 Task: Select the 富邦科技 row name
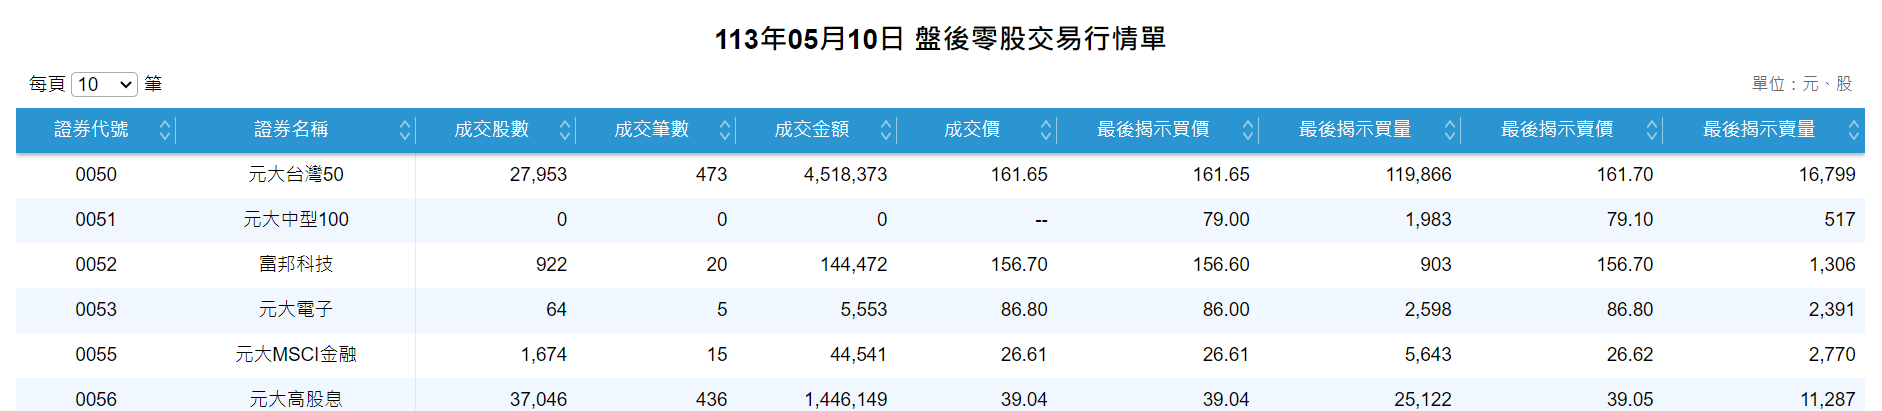[296, 265]
